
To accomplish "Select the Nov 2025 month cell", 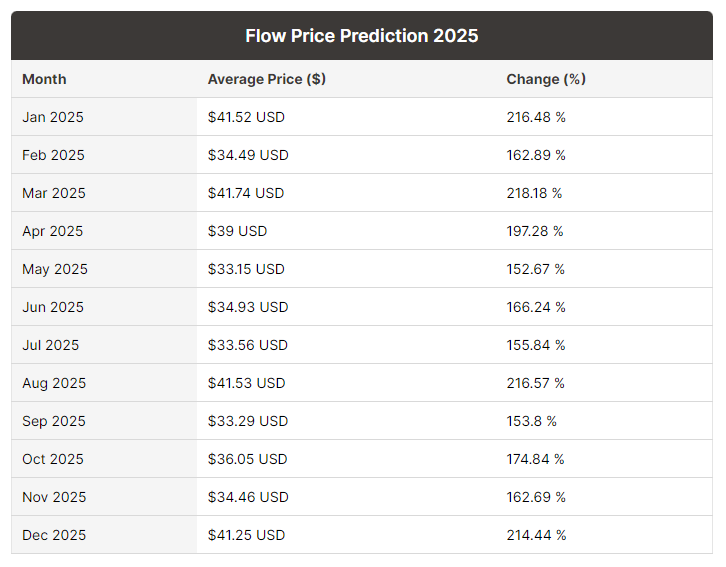I will (54, 497).
